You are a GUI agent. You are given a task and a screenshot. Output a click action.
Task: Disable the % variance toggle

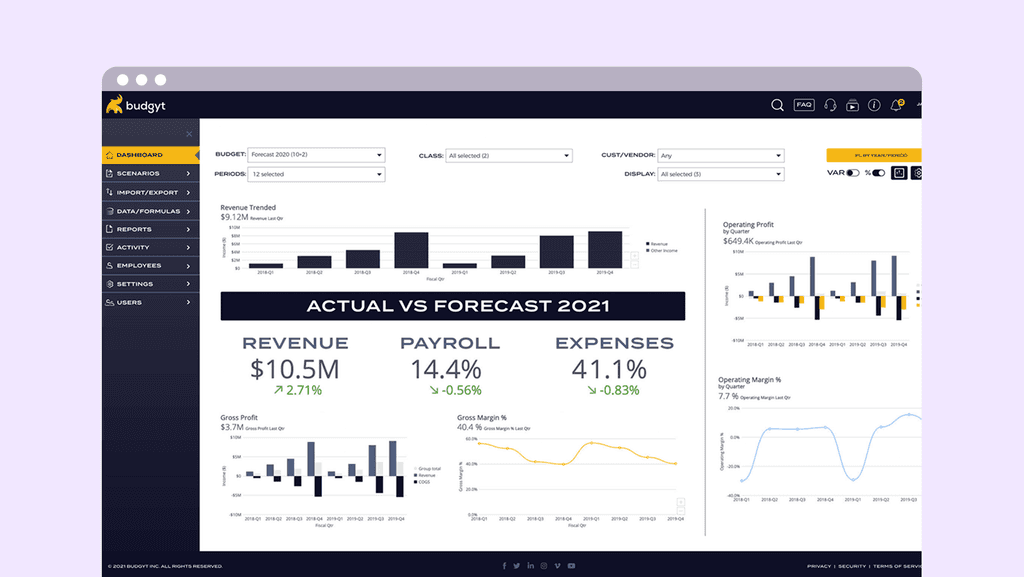878,172
